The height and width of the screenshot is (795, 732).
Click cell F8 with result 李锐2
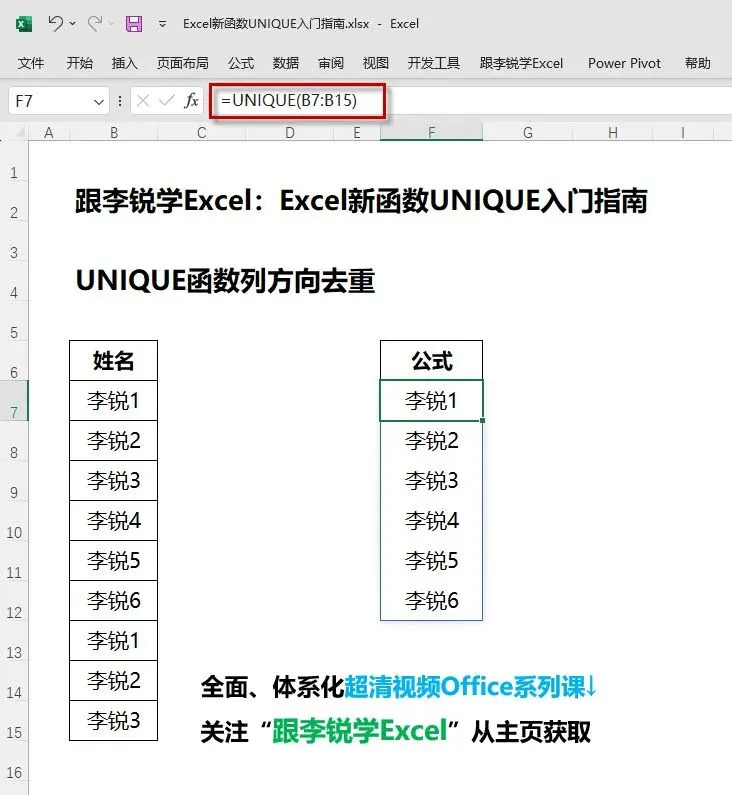click(431, 441)
